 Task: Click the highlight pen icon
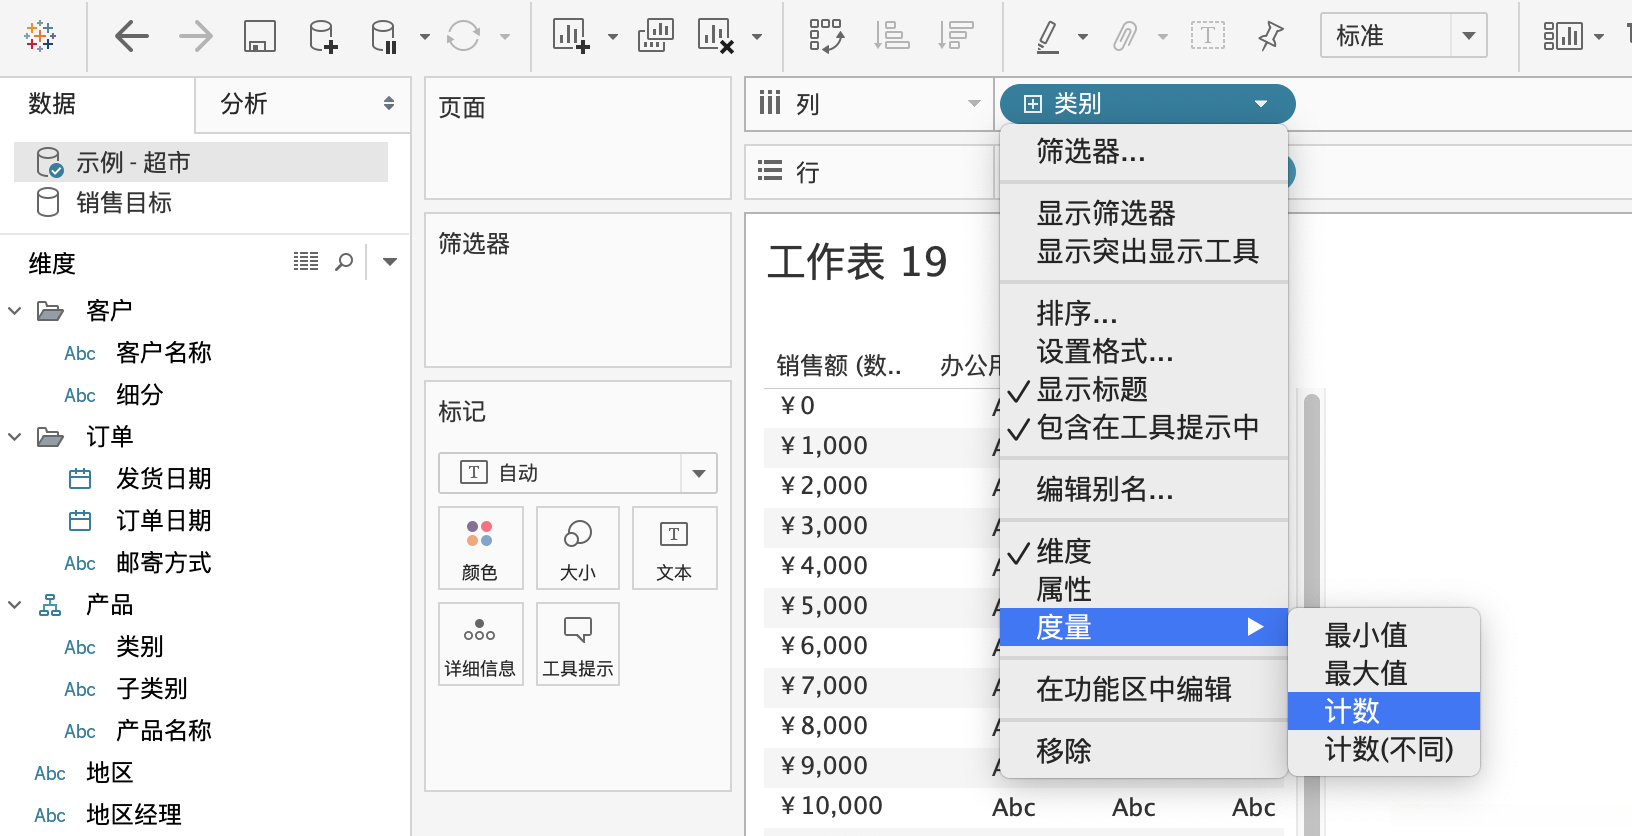pyautogui.click(x=1047, y=36)
